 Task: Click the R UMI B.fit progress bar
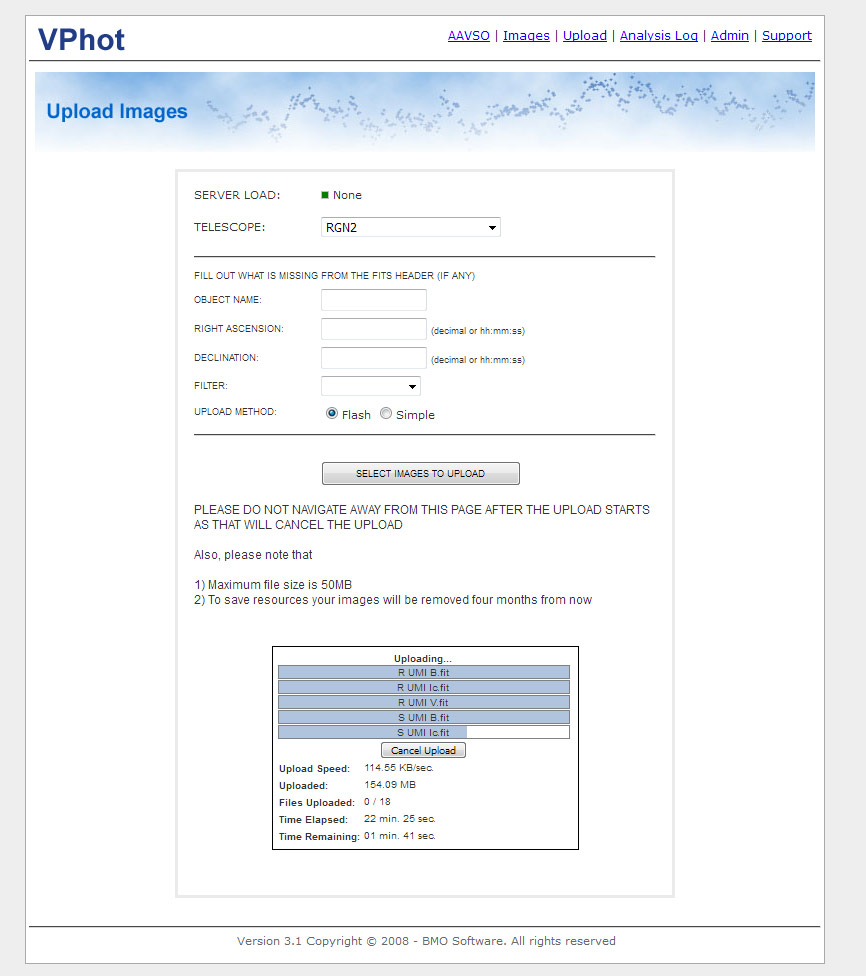click(x=423, y=673)
